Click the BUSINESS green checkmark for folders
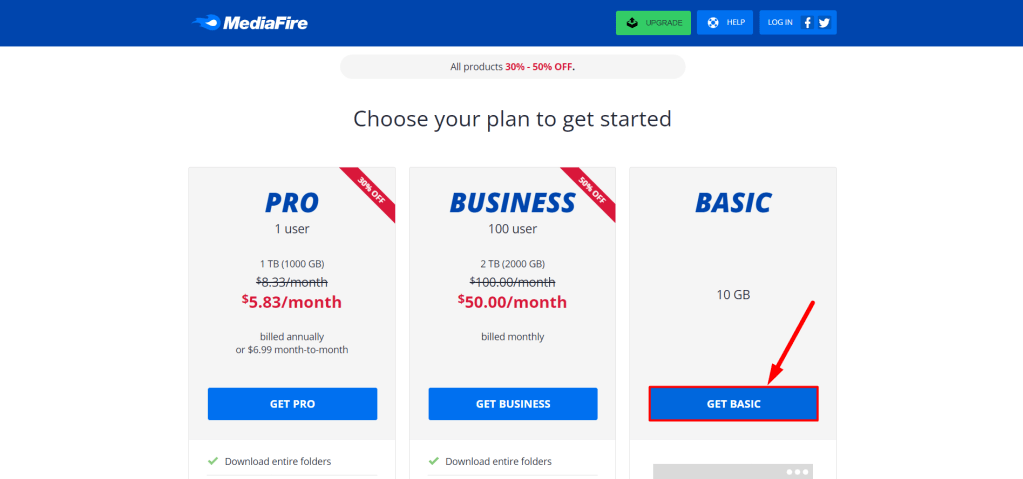1023x479 pixels. 433,461
